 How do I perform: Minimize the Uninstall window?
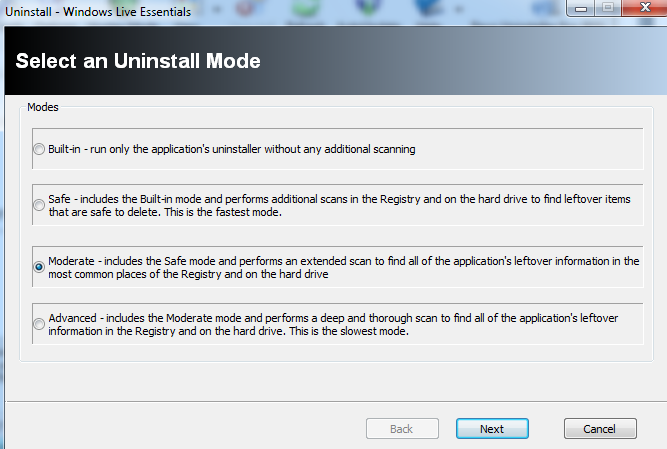pos(583,9)
